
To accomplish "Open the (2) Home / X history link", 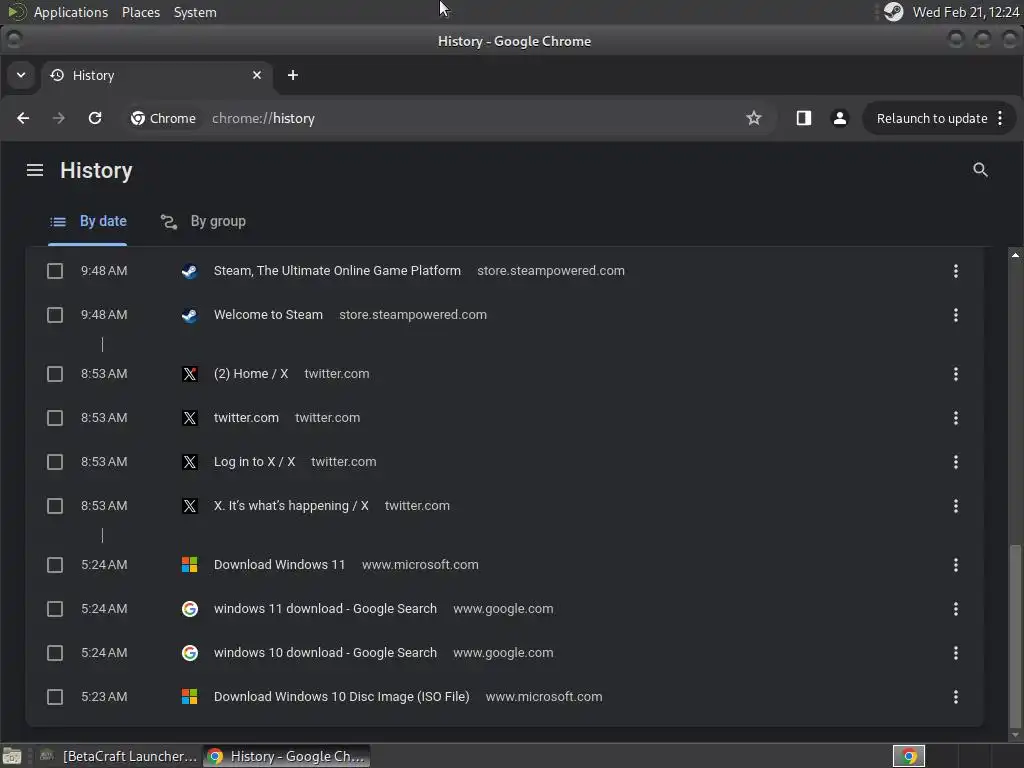I will 251,374.
